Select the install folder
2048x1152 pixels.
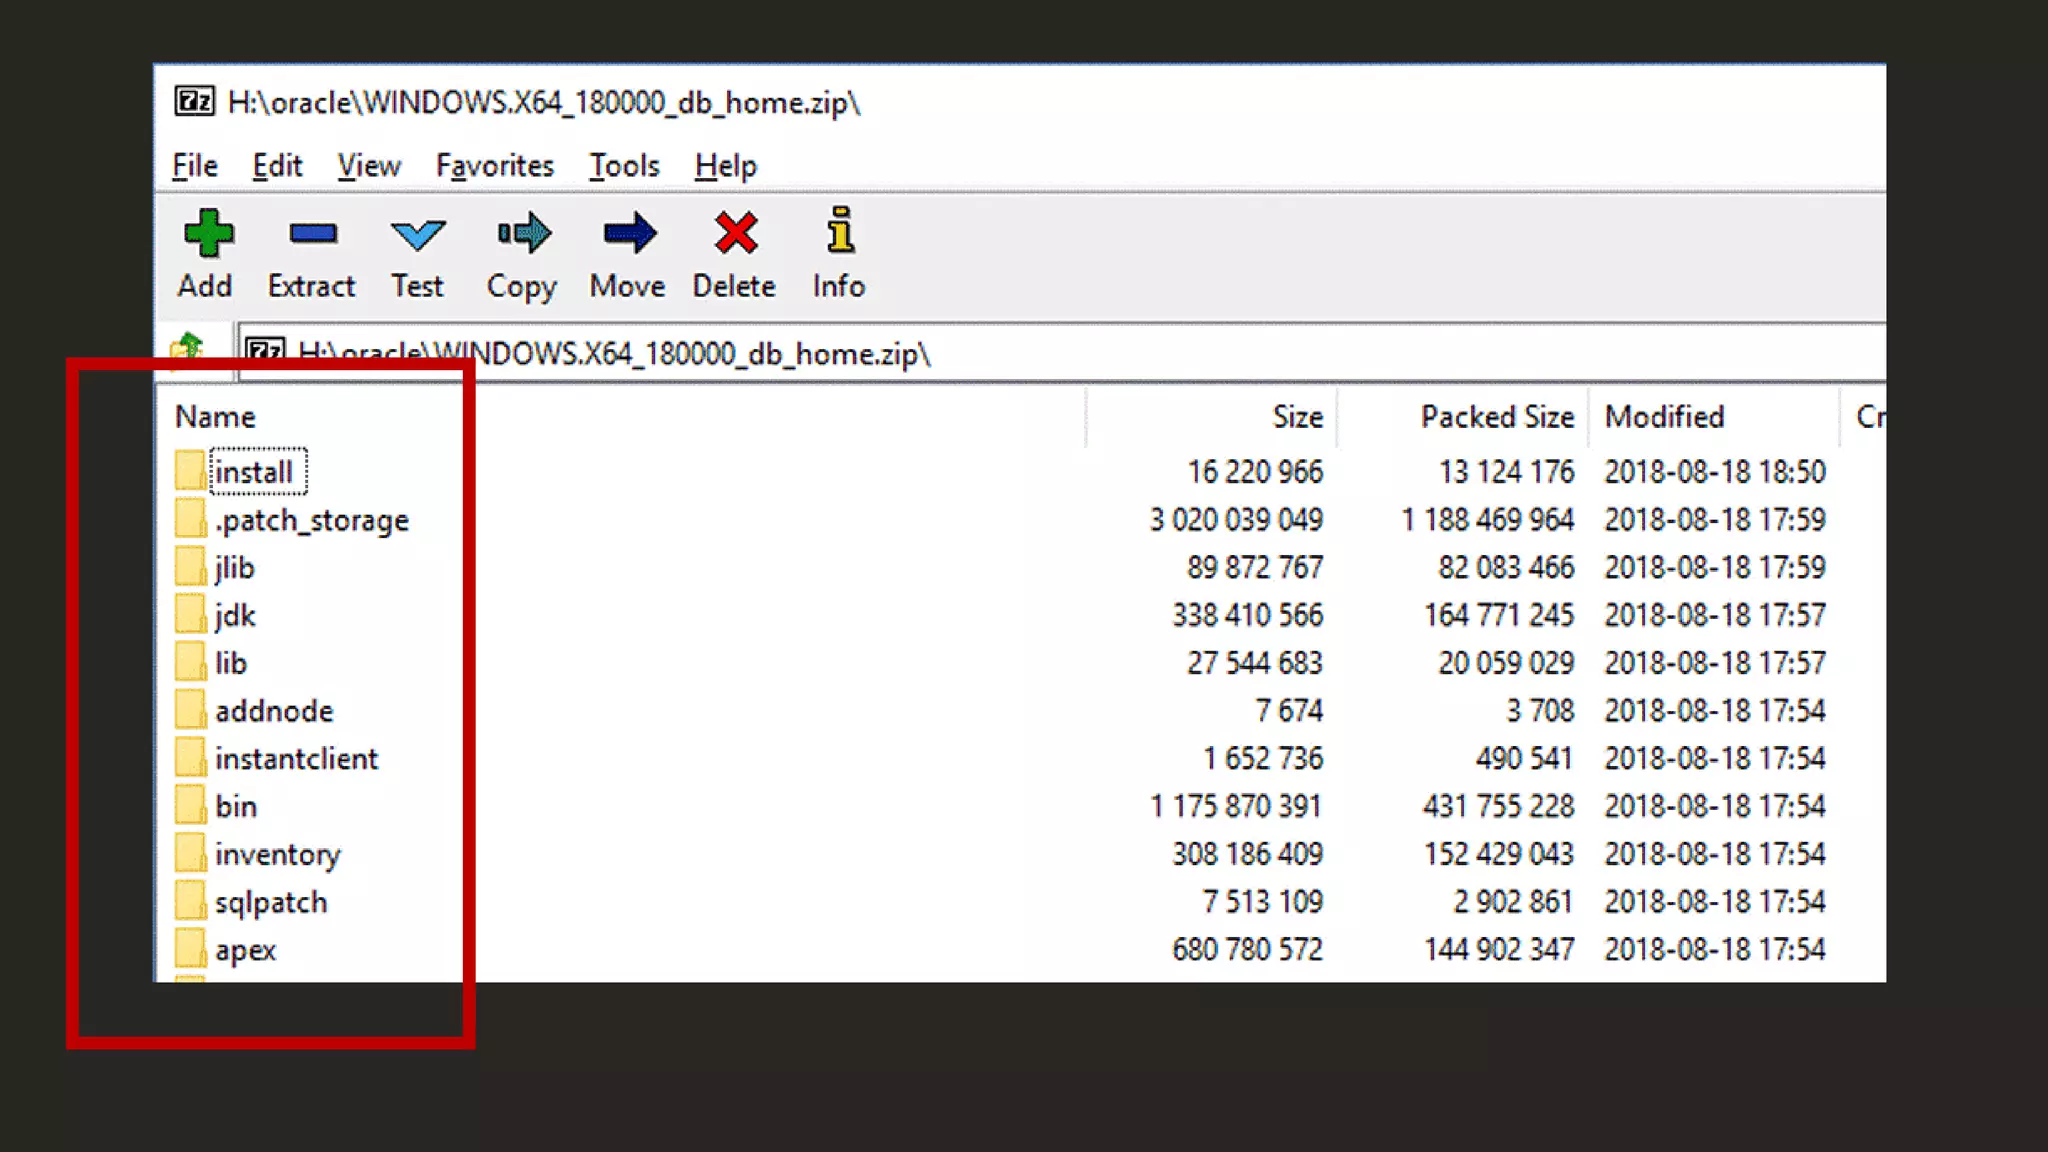(254, 472)
